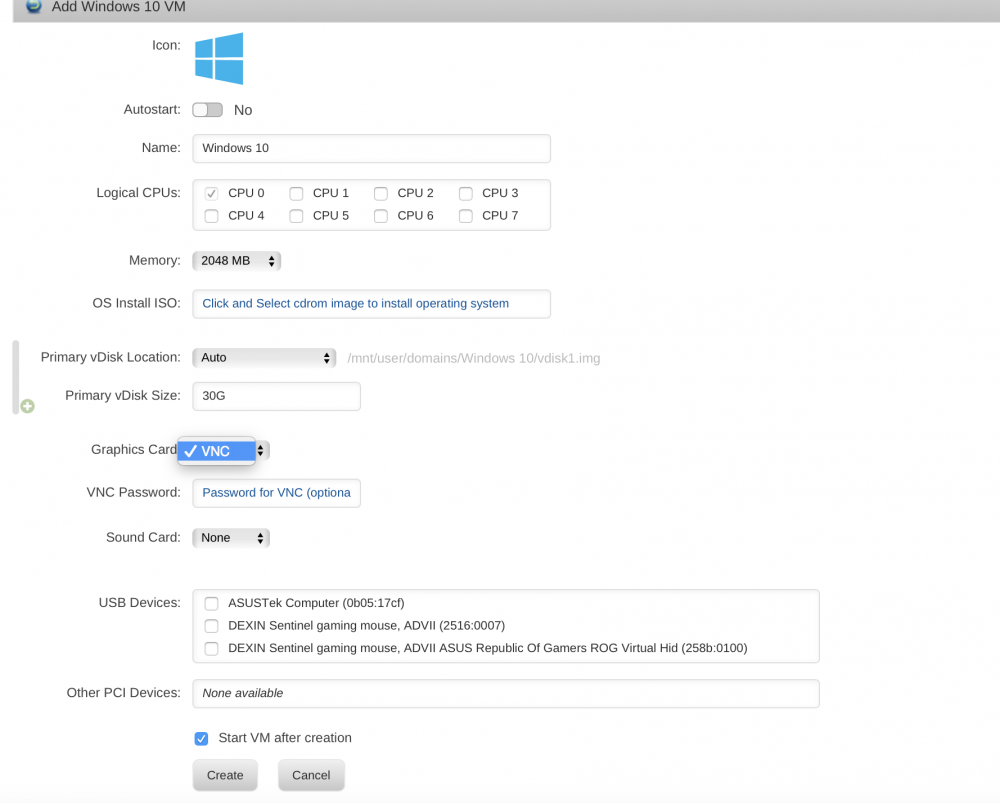This screenshot has width=1000, height=803.
Task: Enable the CPU 1 checkbox
Action: point(296,193)
